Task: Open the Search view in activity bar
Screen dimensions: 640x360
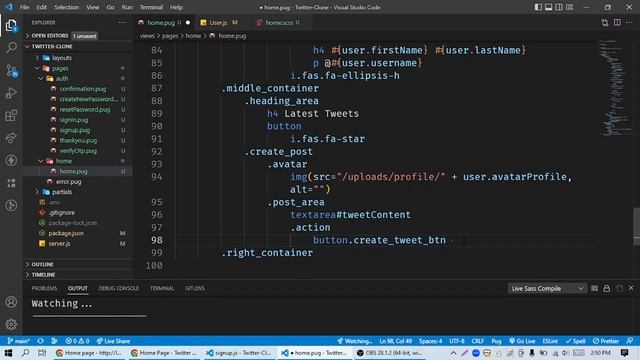Action: click(11, 48)
